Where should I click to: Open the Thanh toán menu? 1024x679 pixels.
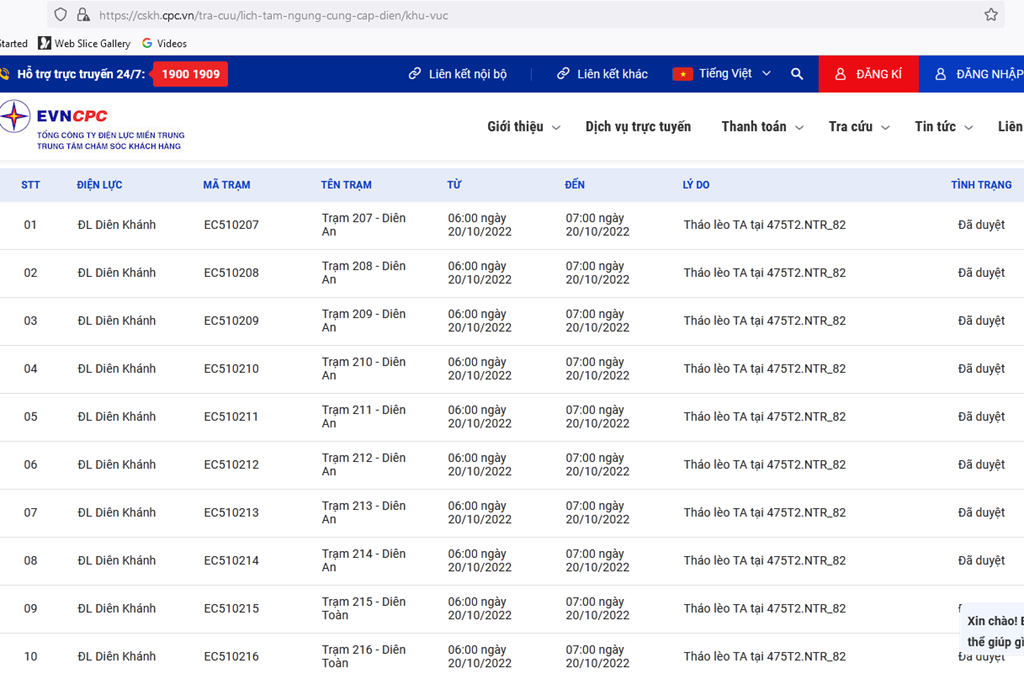(x=762, y=127)
